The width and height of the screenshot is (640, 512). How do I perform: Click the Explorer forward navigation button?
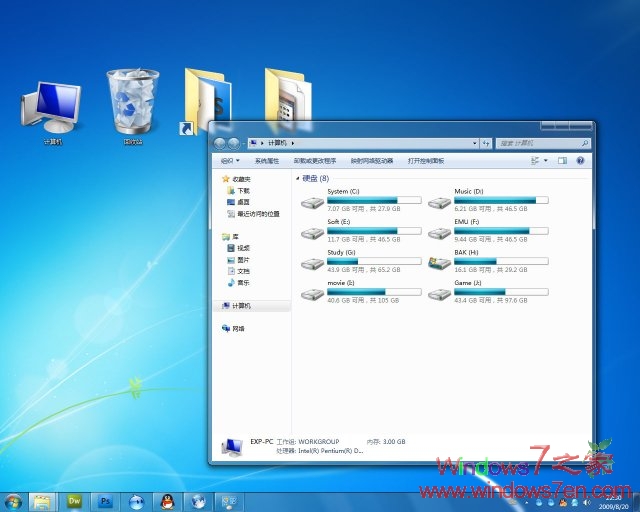[x=233, y=143]
